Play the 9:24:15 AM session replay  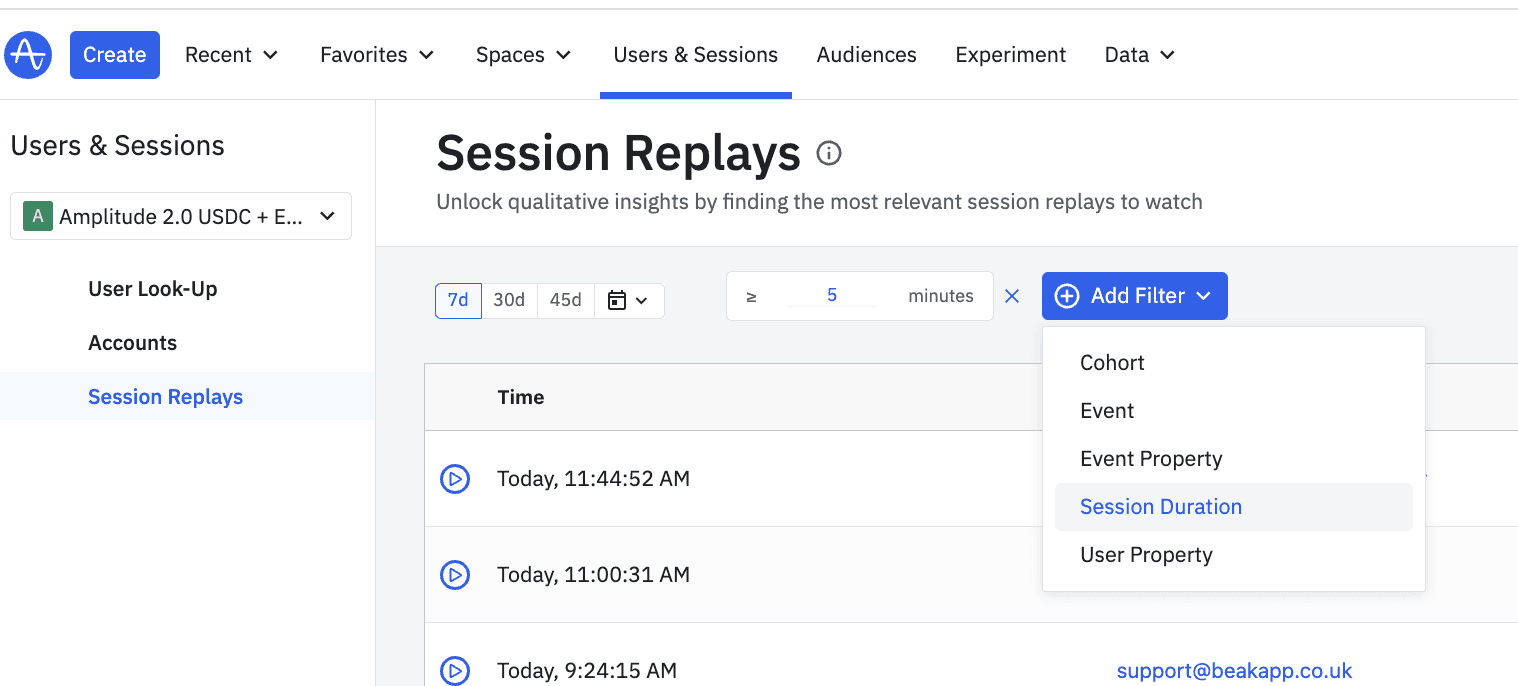pos(455,670)
